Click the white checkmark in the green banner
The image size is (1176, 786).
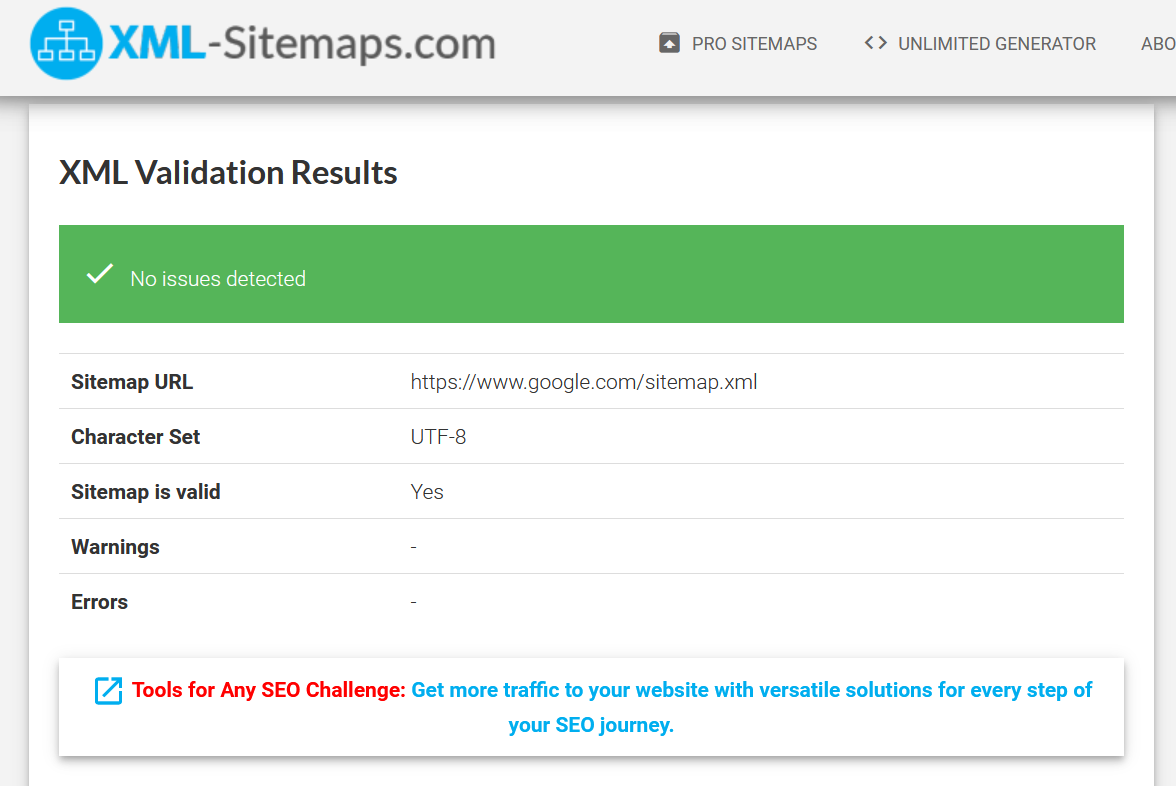coord(99,275)
